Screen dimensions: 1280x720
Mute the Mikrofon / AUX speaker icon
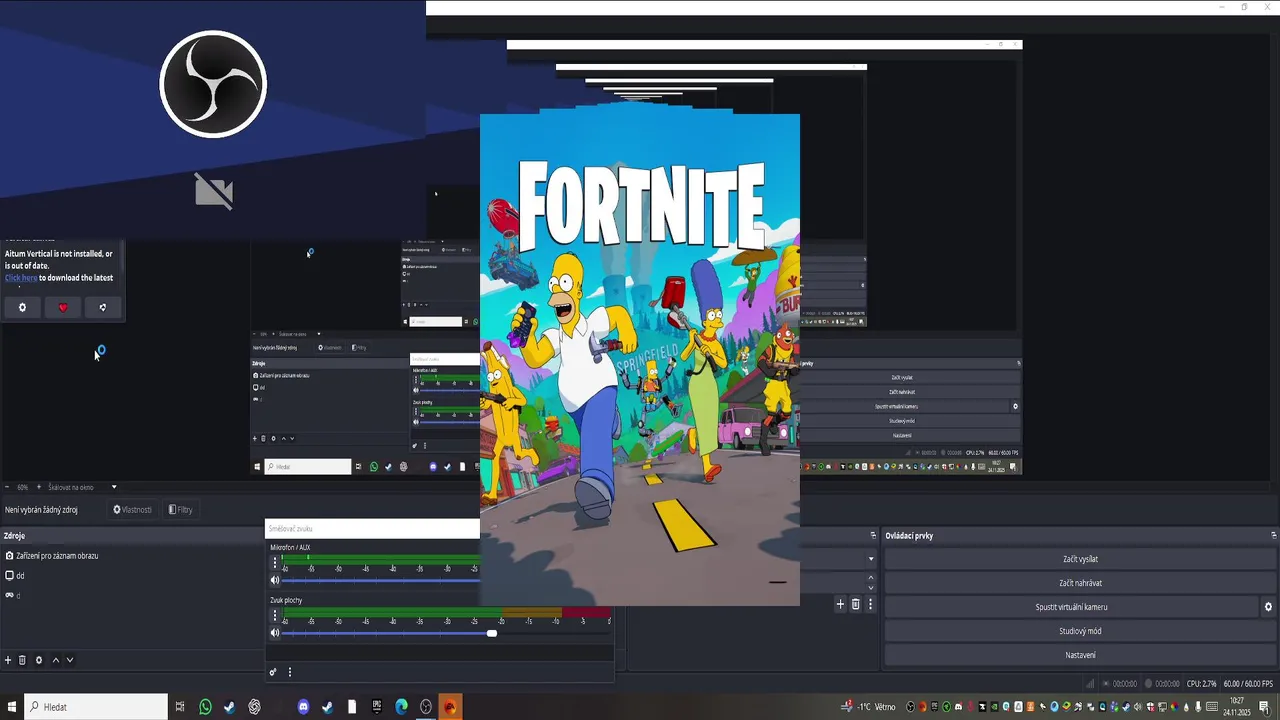click(275, 580)
